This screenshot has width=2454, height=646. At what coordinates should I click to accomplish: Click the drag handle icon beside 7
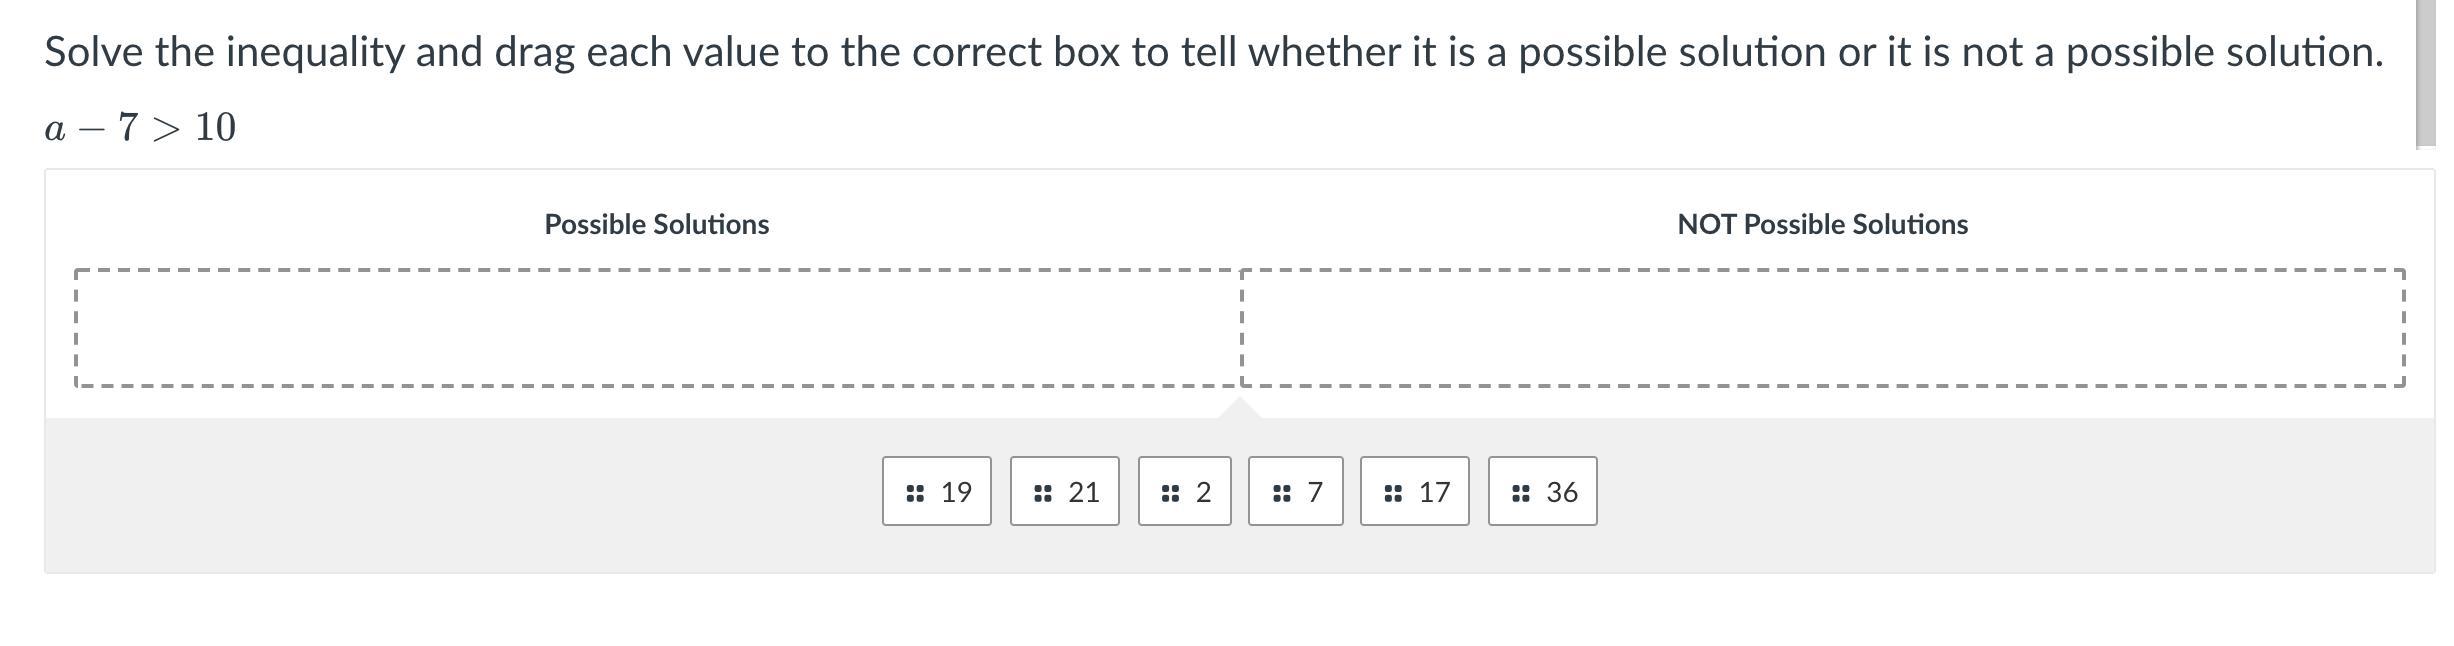(x=1281, y=493)
